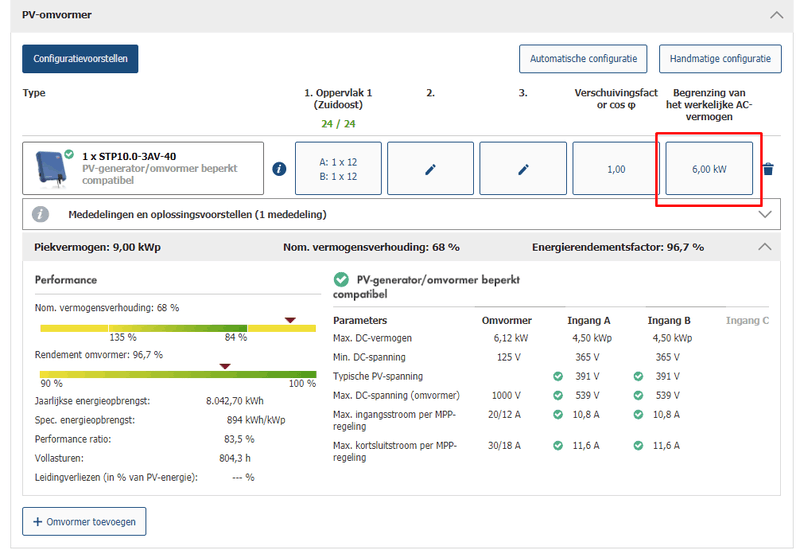Click the grey info icon in Mededelingen bar
The width and height of the screenshot is (800, 550).
[41, 214]
